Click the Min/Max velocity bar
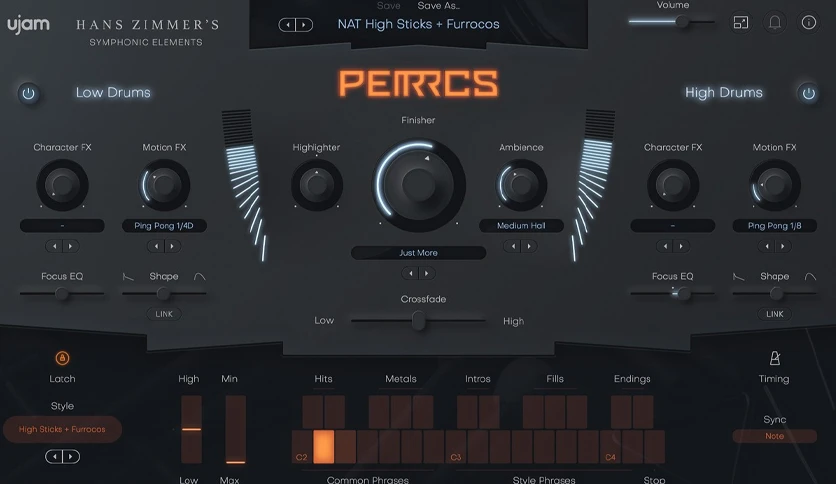The height and width of the screenshot is (484, 836). tap(235, 429)
